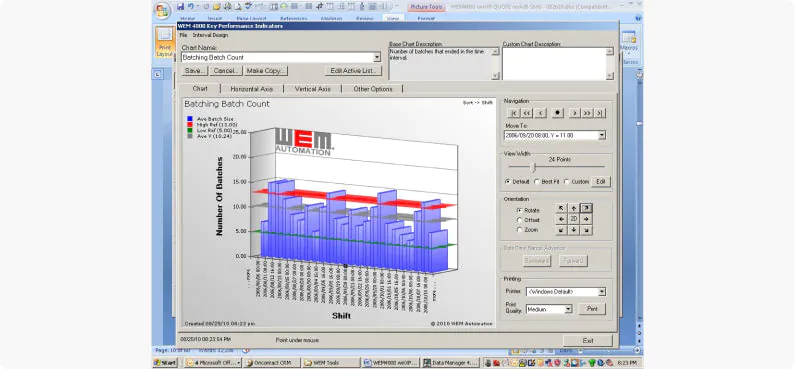Image resolution: width=795 pixels, height=369 pixels.
Task: Click the Cancel... button
Action: pyautogui.click(x=226, y=71)
